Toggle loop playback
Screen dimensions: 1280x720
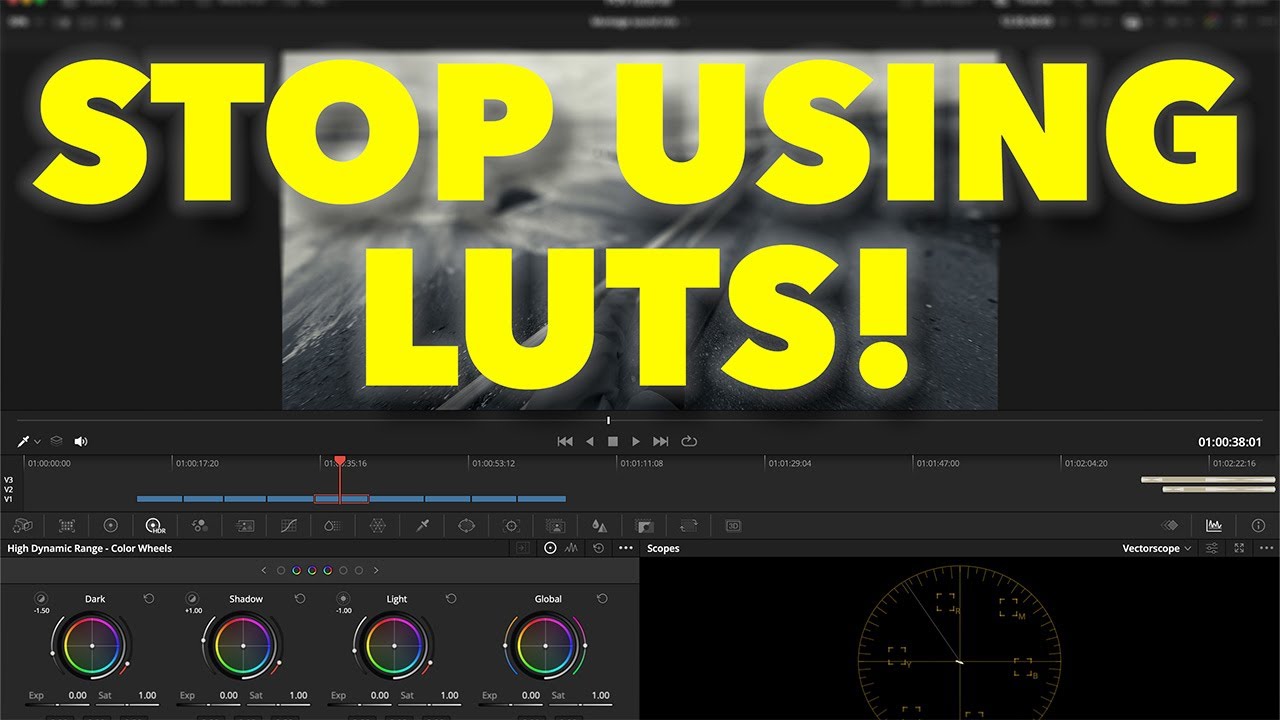click(x=688, y=441)
